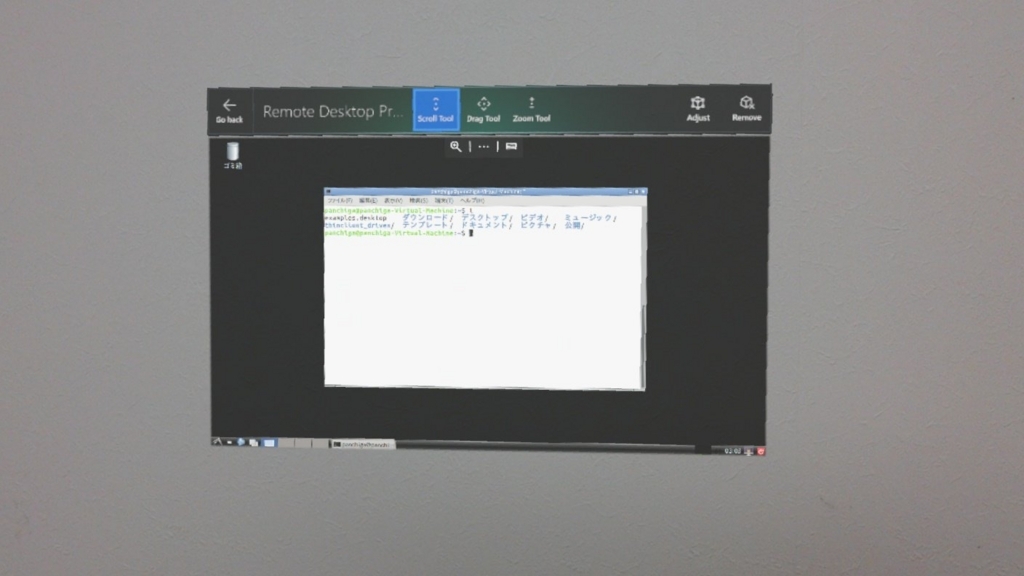The width and height of the screenshot is (1024, 576).
Task: Click the ダウンロード/ directory text
Action: pos(427,217)
